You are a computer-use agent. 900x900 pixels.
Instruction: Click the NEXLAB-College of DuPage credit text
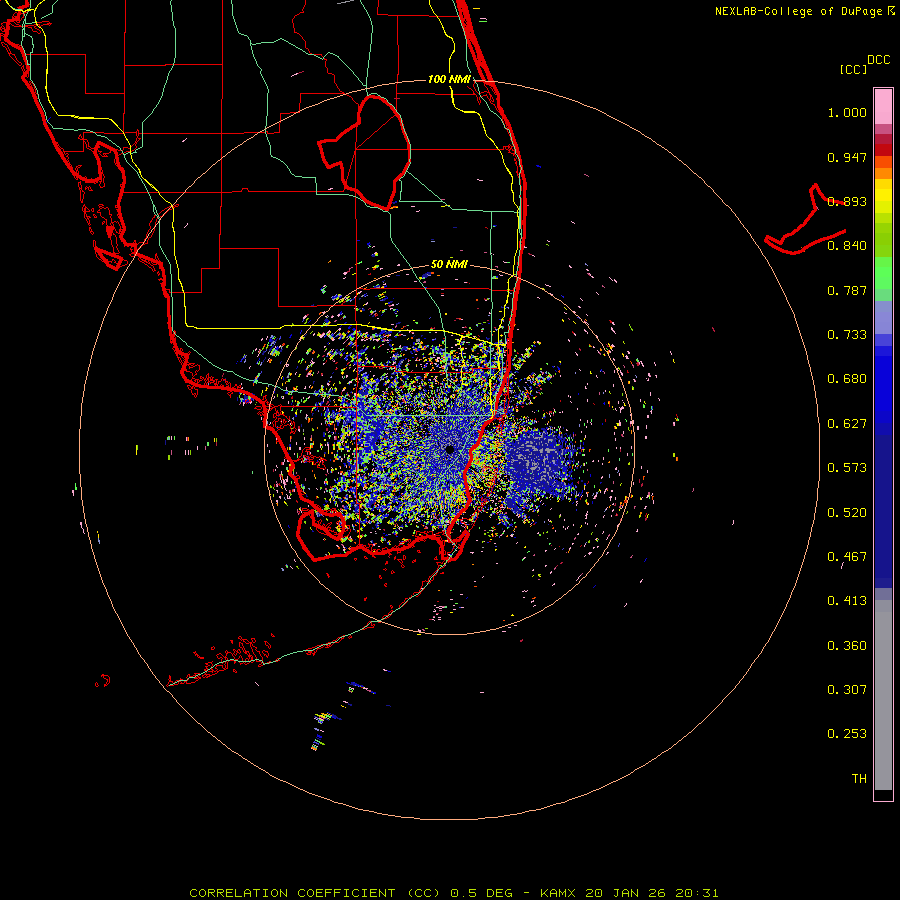(x=799, y=11)
